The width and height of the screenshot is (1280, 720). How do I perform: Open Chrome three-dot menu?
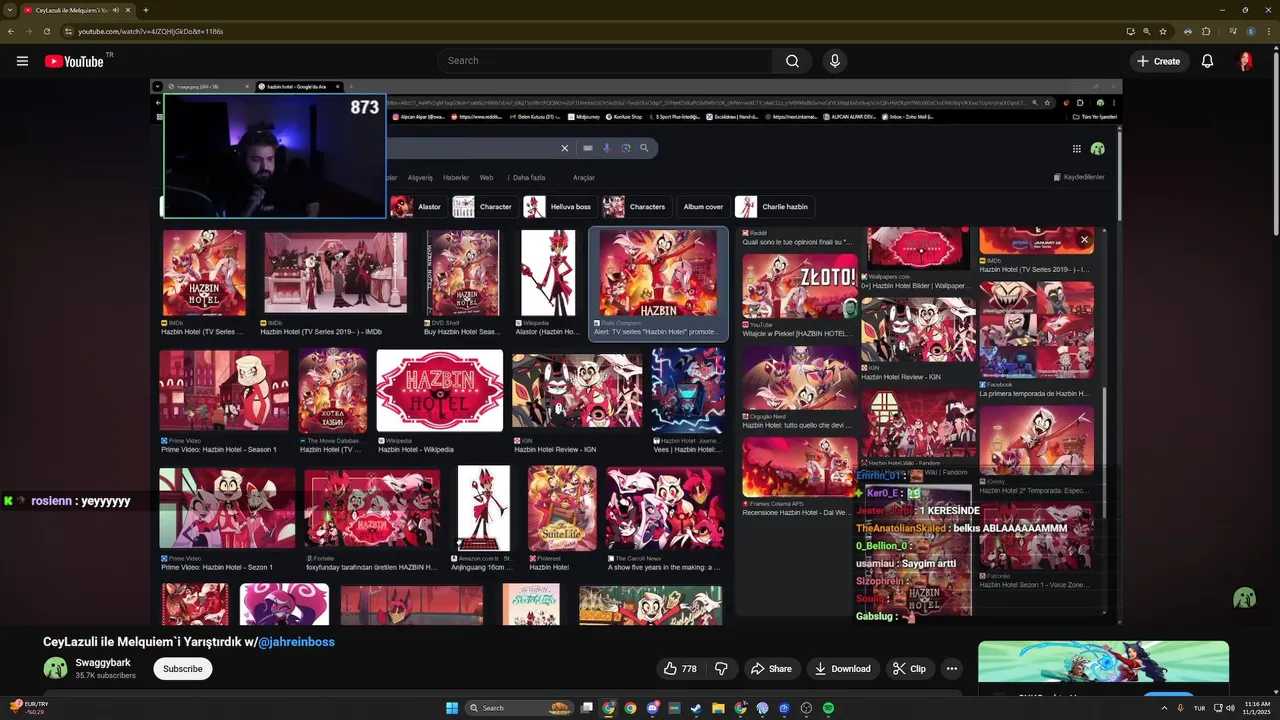click(x=1268, y=31)
